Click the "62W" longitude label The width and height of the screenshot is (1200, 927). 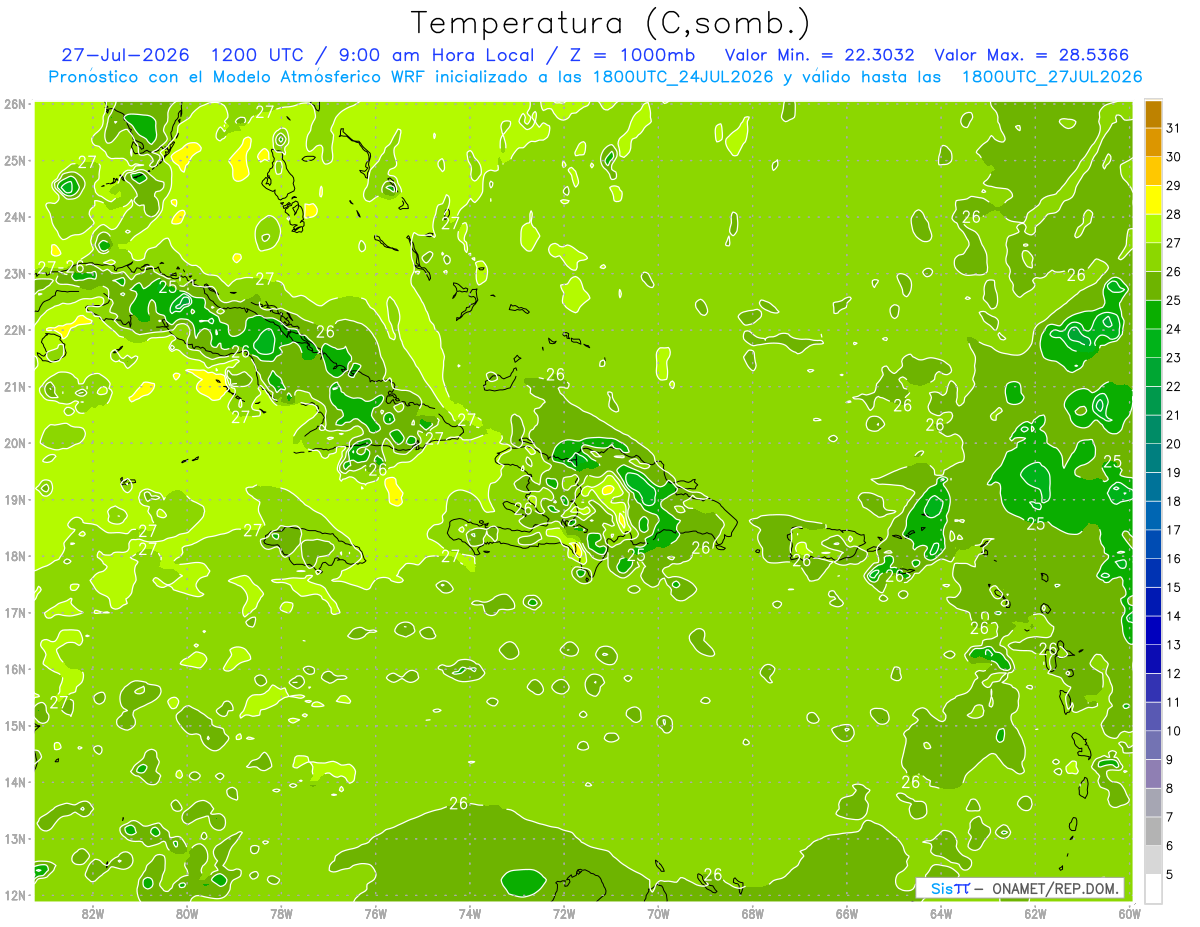pos(1035,913)
